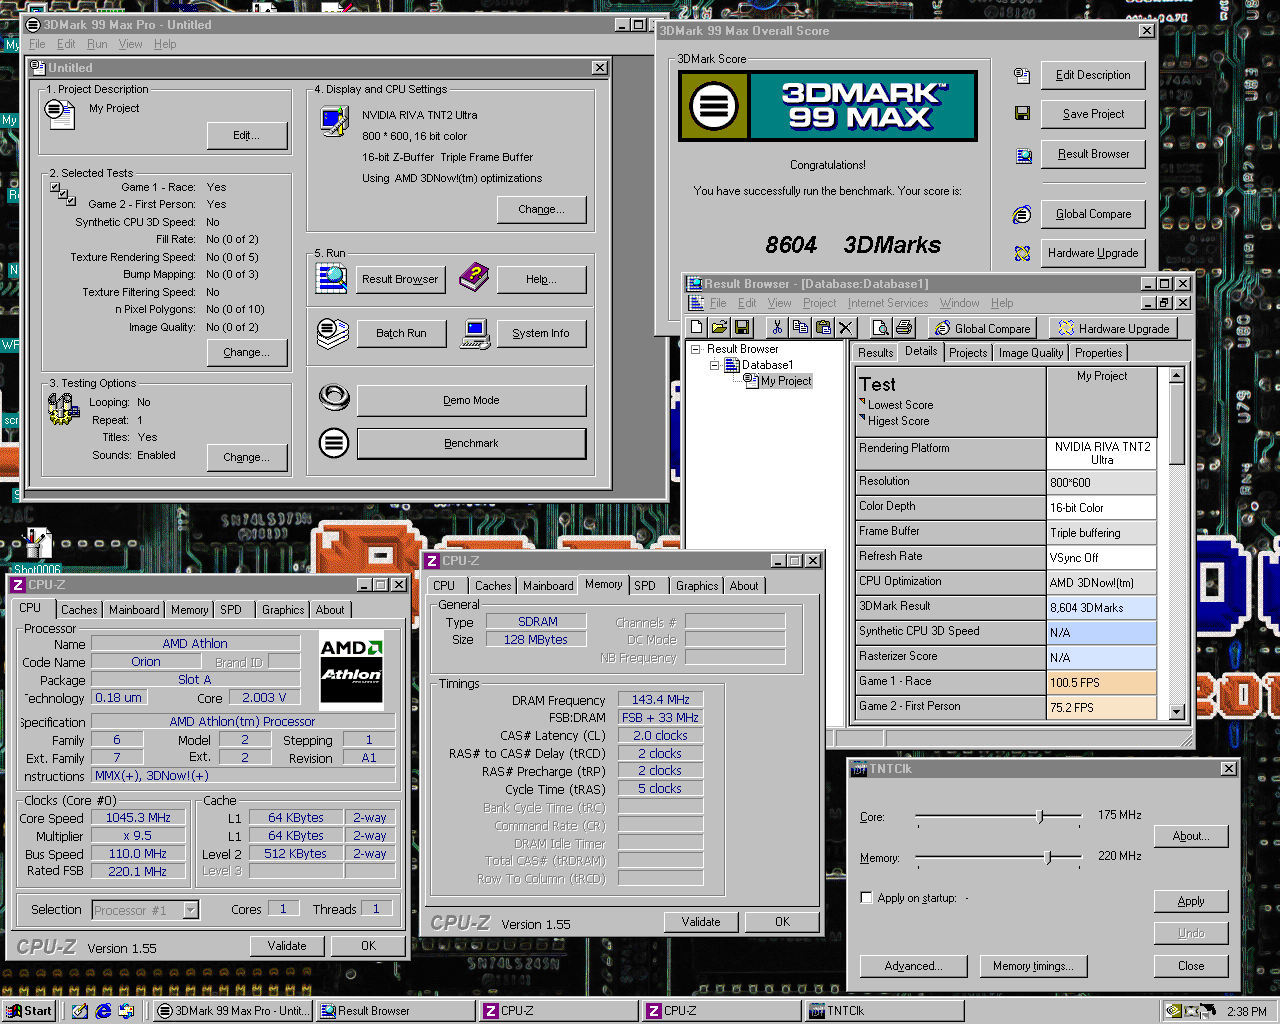
Task: Click the 100.5 FPS Game 1 Race cell
Action: 1101,682
